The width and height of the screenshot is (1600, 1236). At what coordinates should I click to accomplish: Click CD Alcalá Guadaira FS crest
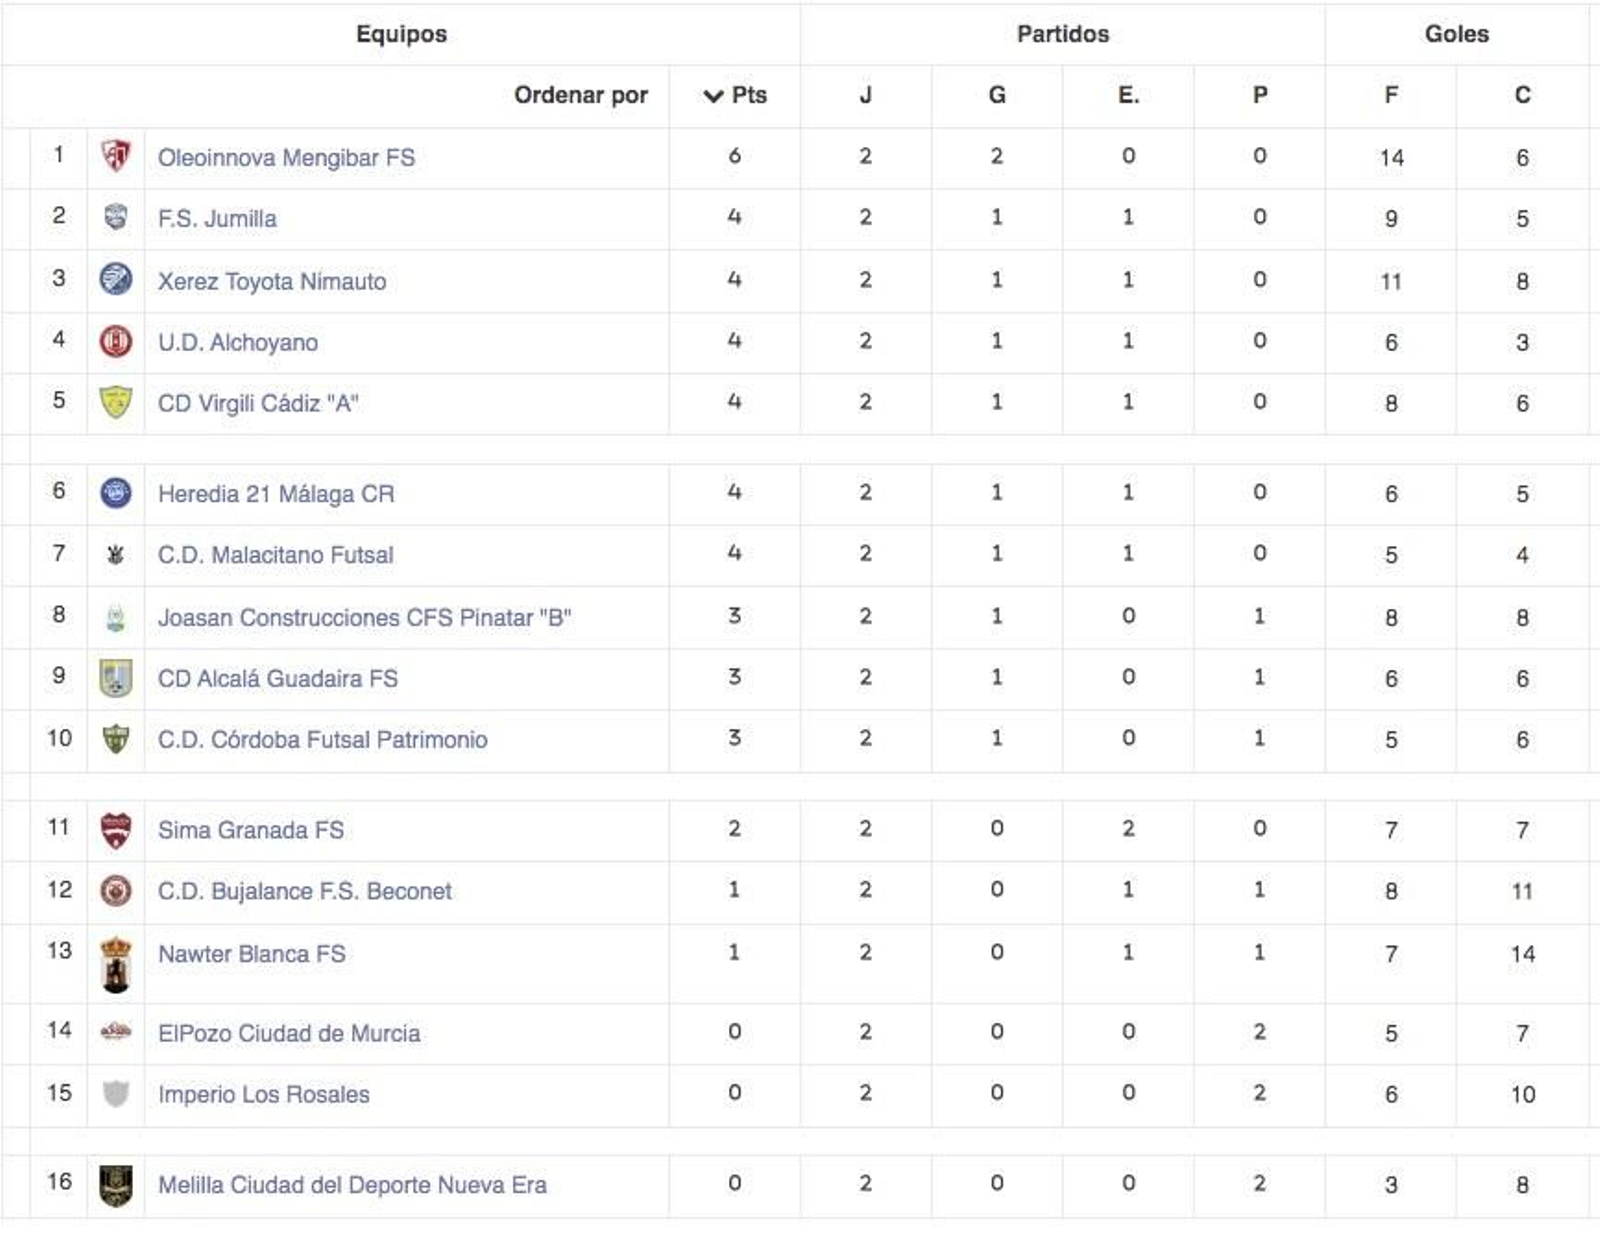tap(116, 678)
